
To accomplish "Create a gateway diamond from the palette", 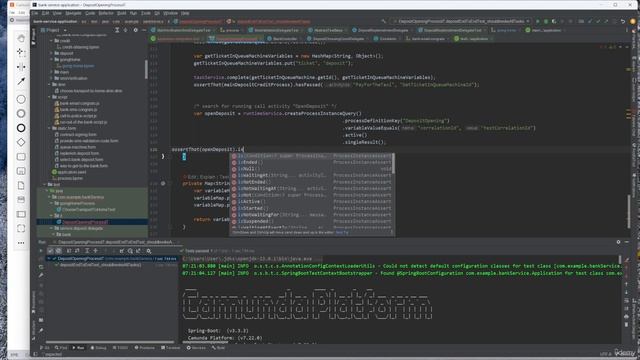I will tap(21, 142).
